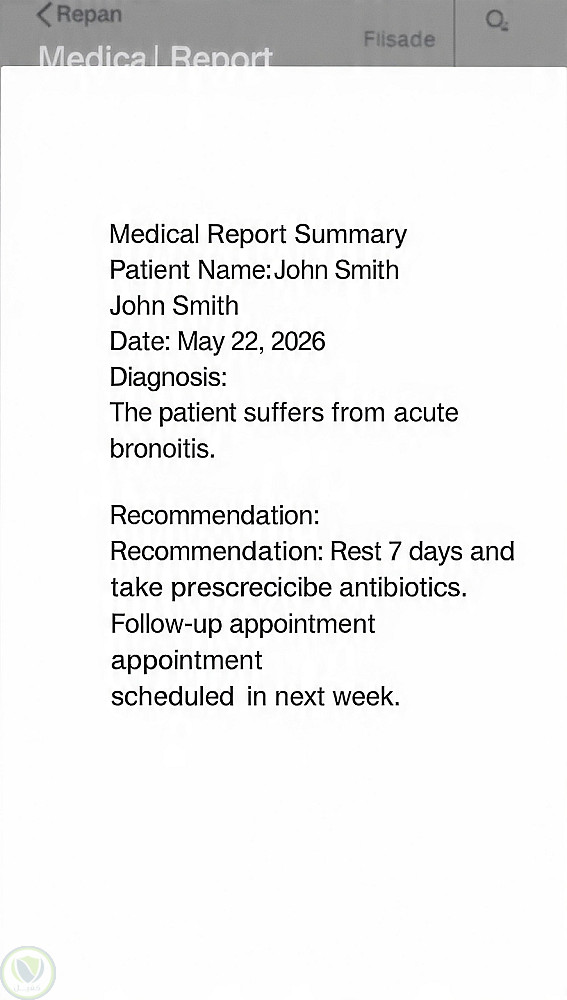Click the Medical Report Summary heading
The height and width of the screenshot is (1000, 567).
tap(258, 235)
